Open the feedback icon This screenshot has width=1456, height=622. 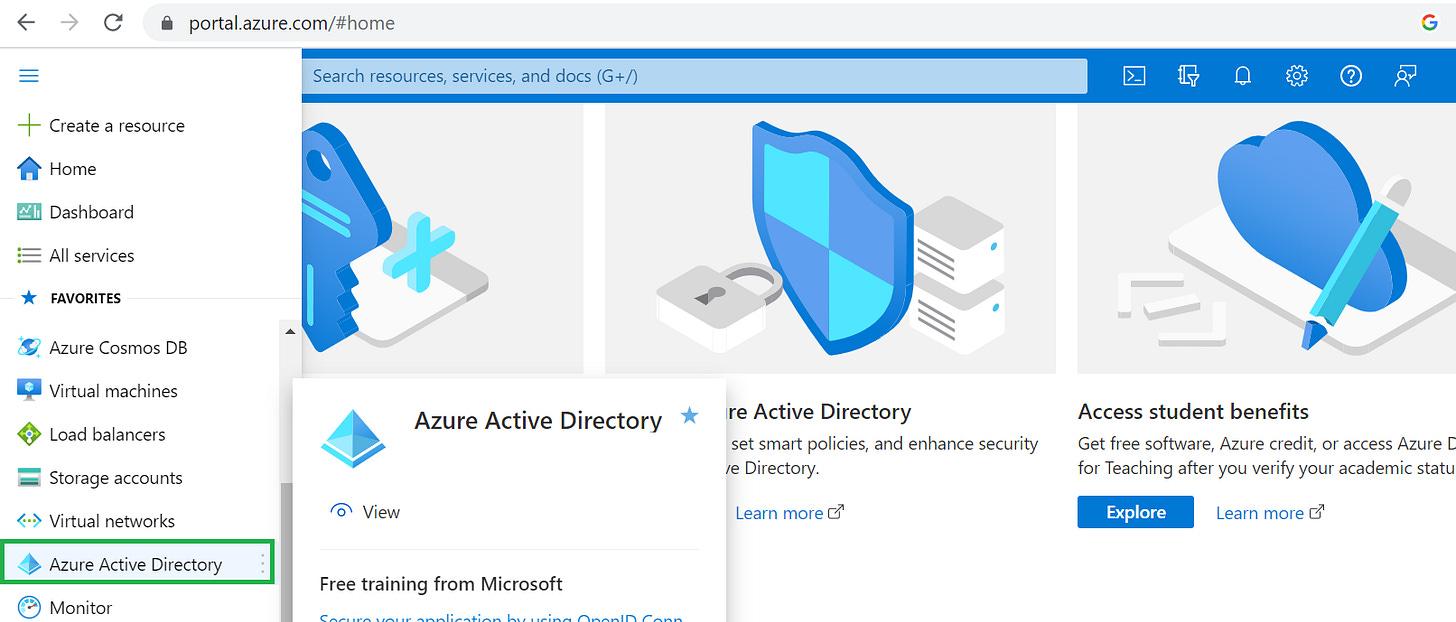point(1406,76)
